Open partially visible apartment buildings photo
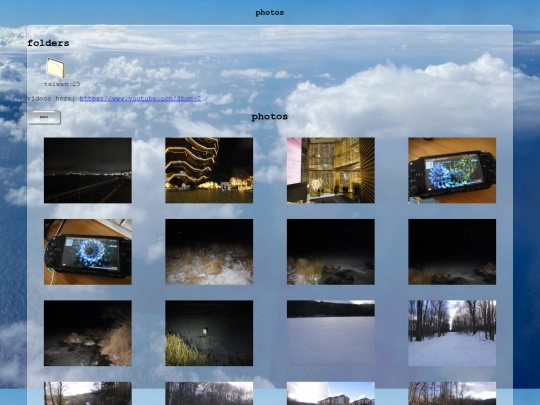The height and width of the screenshot is (405, 540). (x=331, y=393)
